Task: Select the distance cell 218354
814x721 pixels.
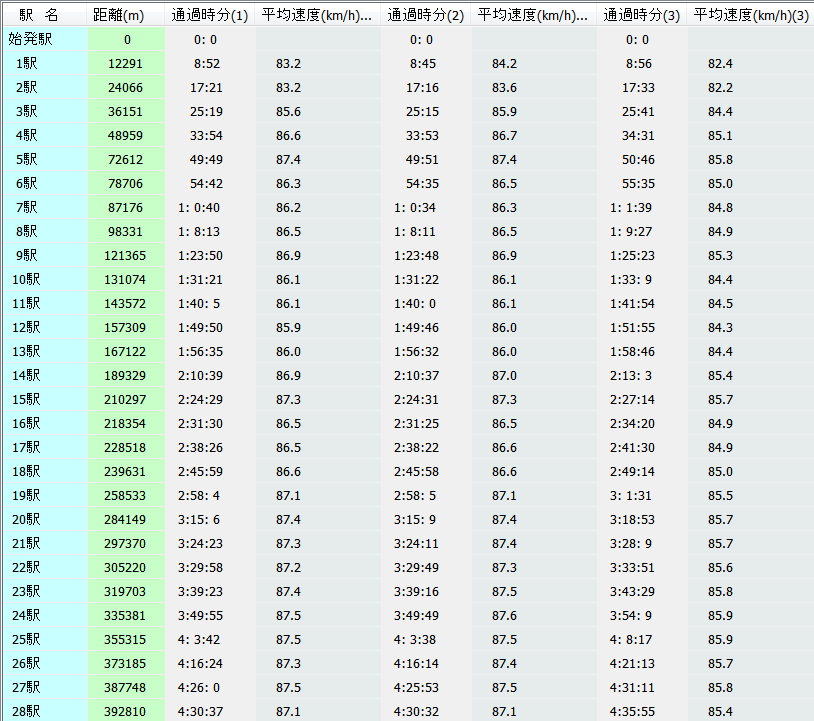Action: [x=125, y=424]
